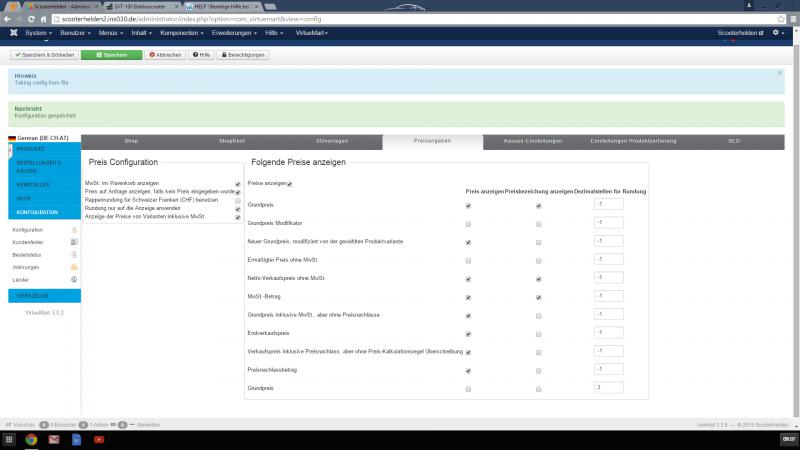Click the Joomla logo icon
This screenshot has width=800, height=450.
13,33
